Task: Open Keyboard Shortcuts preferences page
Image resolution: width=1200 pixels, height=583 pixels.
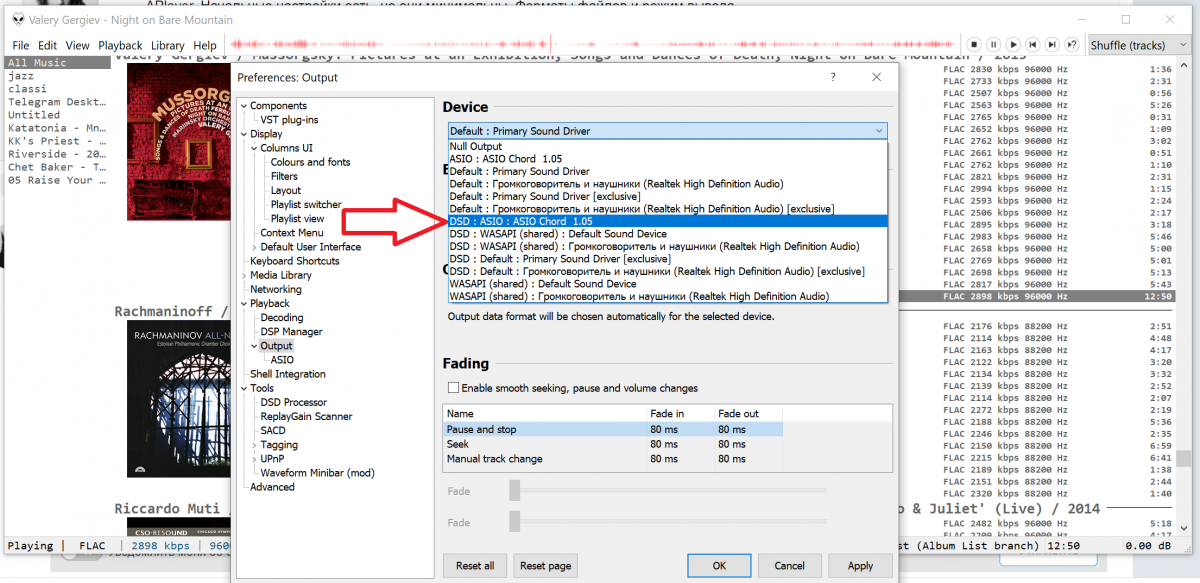Action: coord(294,261)
